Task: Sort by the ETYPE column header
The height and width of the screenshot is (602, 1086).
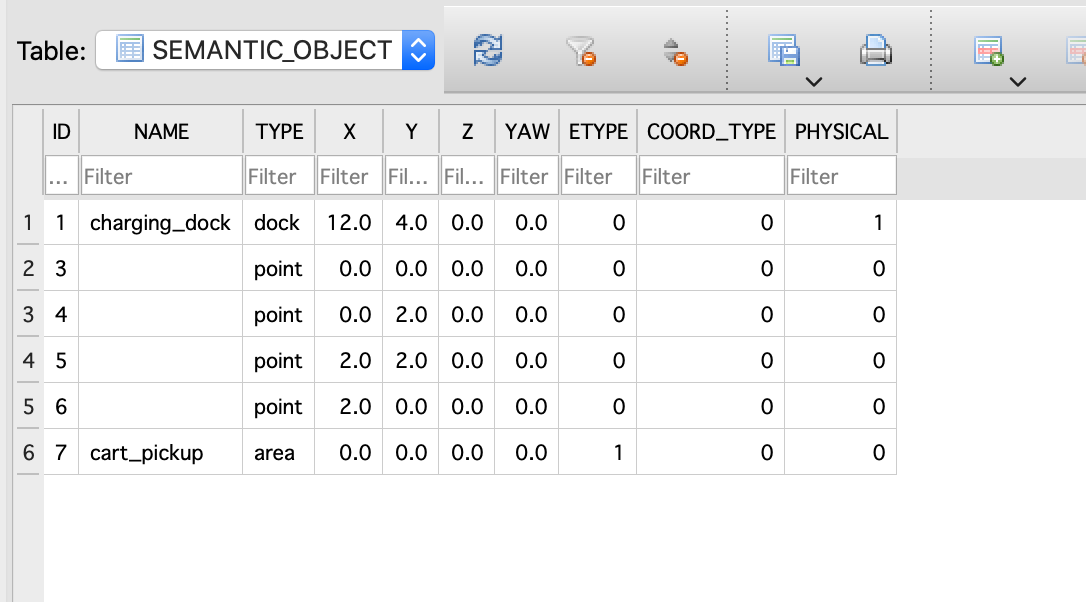Action: (598, 132)
